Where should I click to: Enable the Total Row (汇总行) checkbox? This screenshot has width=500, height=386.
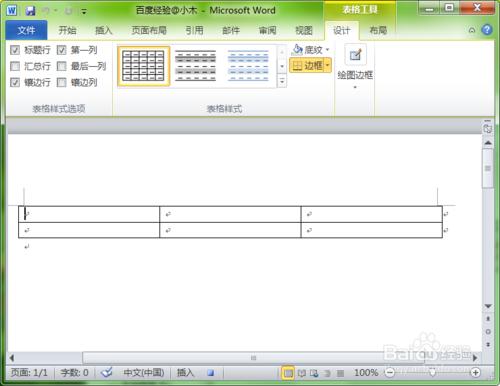coord(15,66)
